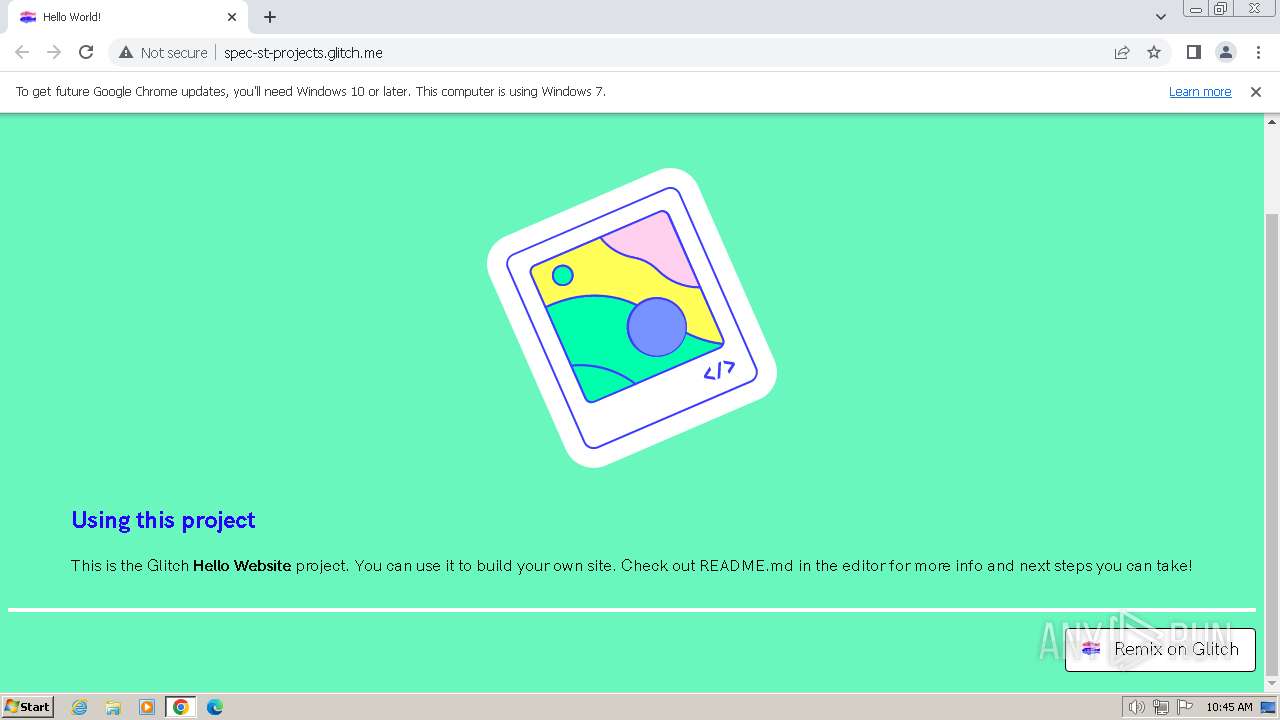Image resolution: width=1280 pixels, height=720 pixels.
Task: Dismiss the Chrome update notification bar
Action: pyautogui.click(x=1256, y=91)
